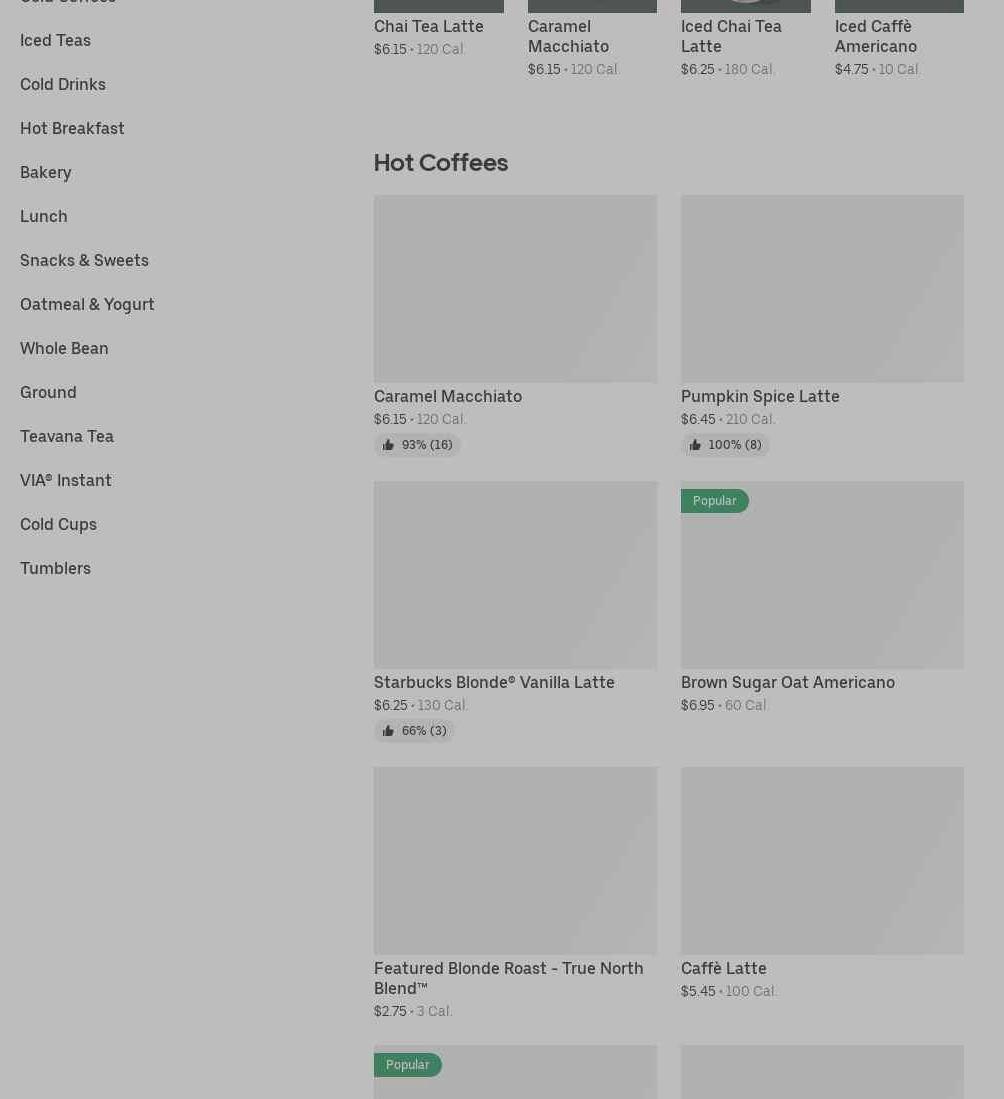Click thumbs-up rating icon under Caramel Macchiato
This screenshot has height=1099, width=1004.
pos(388,445)
